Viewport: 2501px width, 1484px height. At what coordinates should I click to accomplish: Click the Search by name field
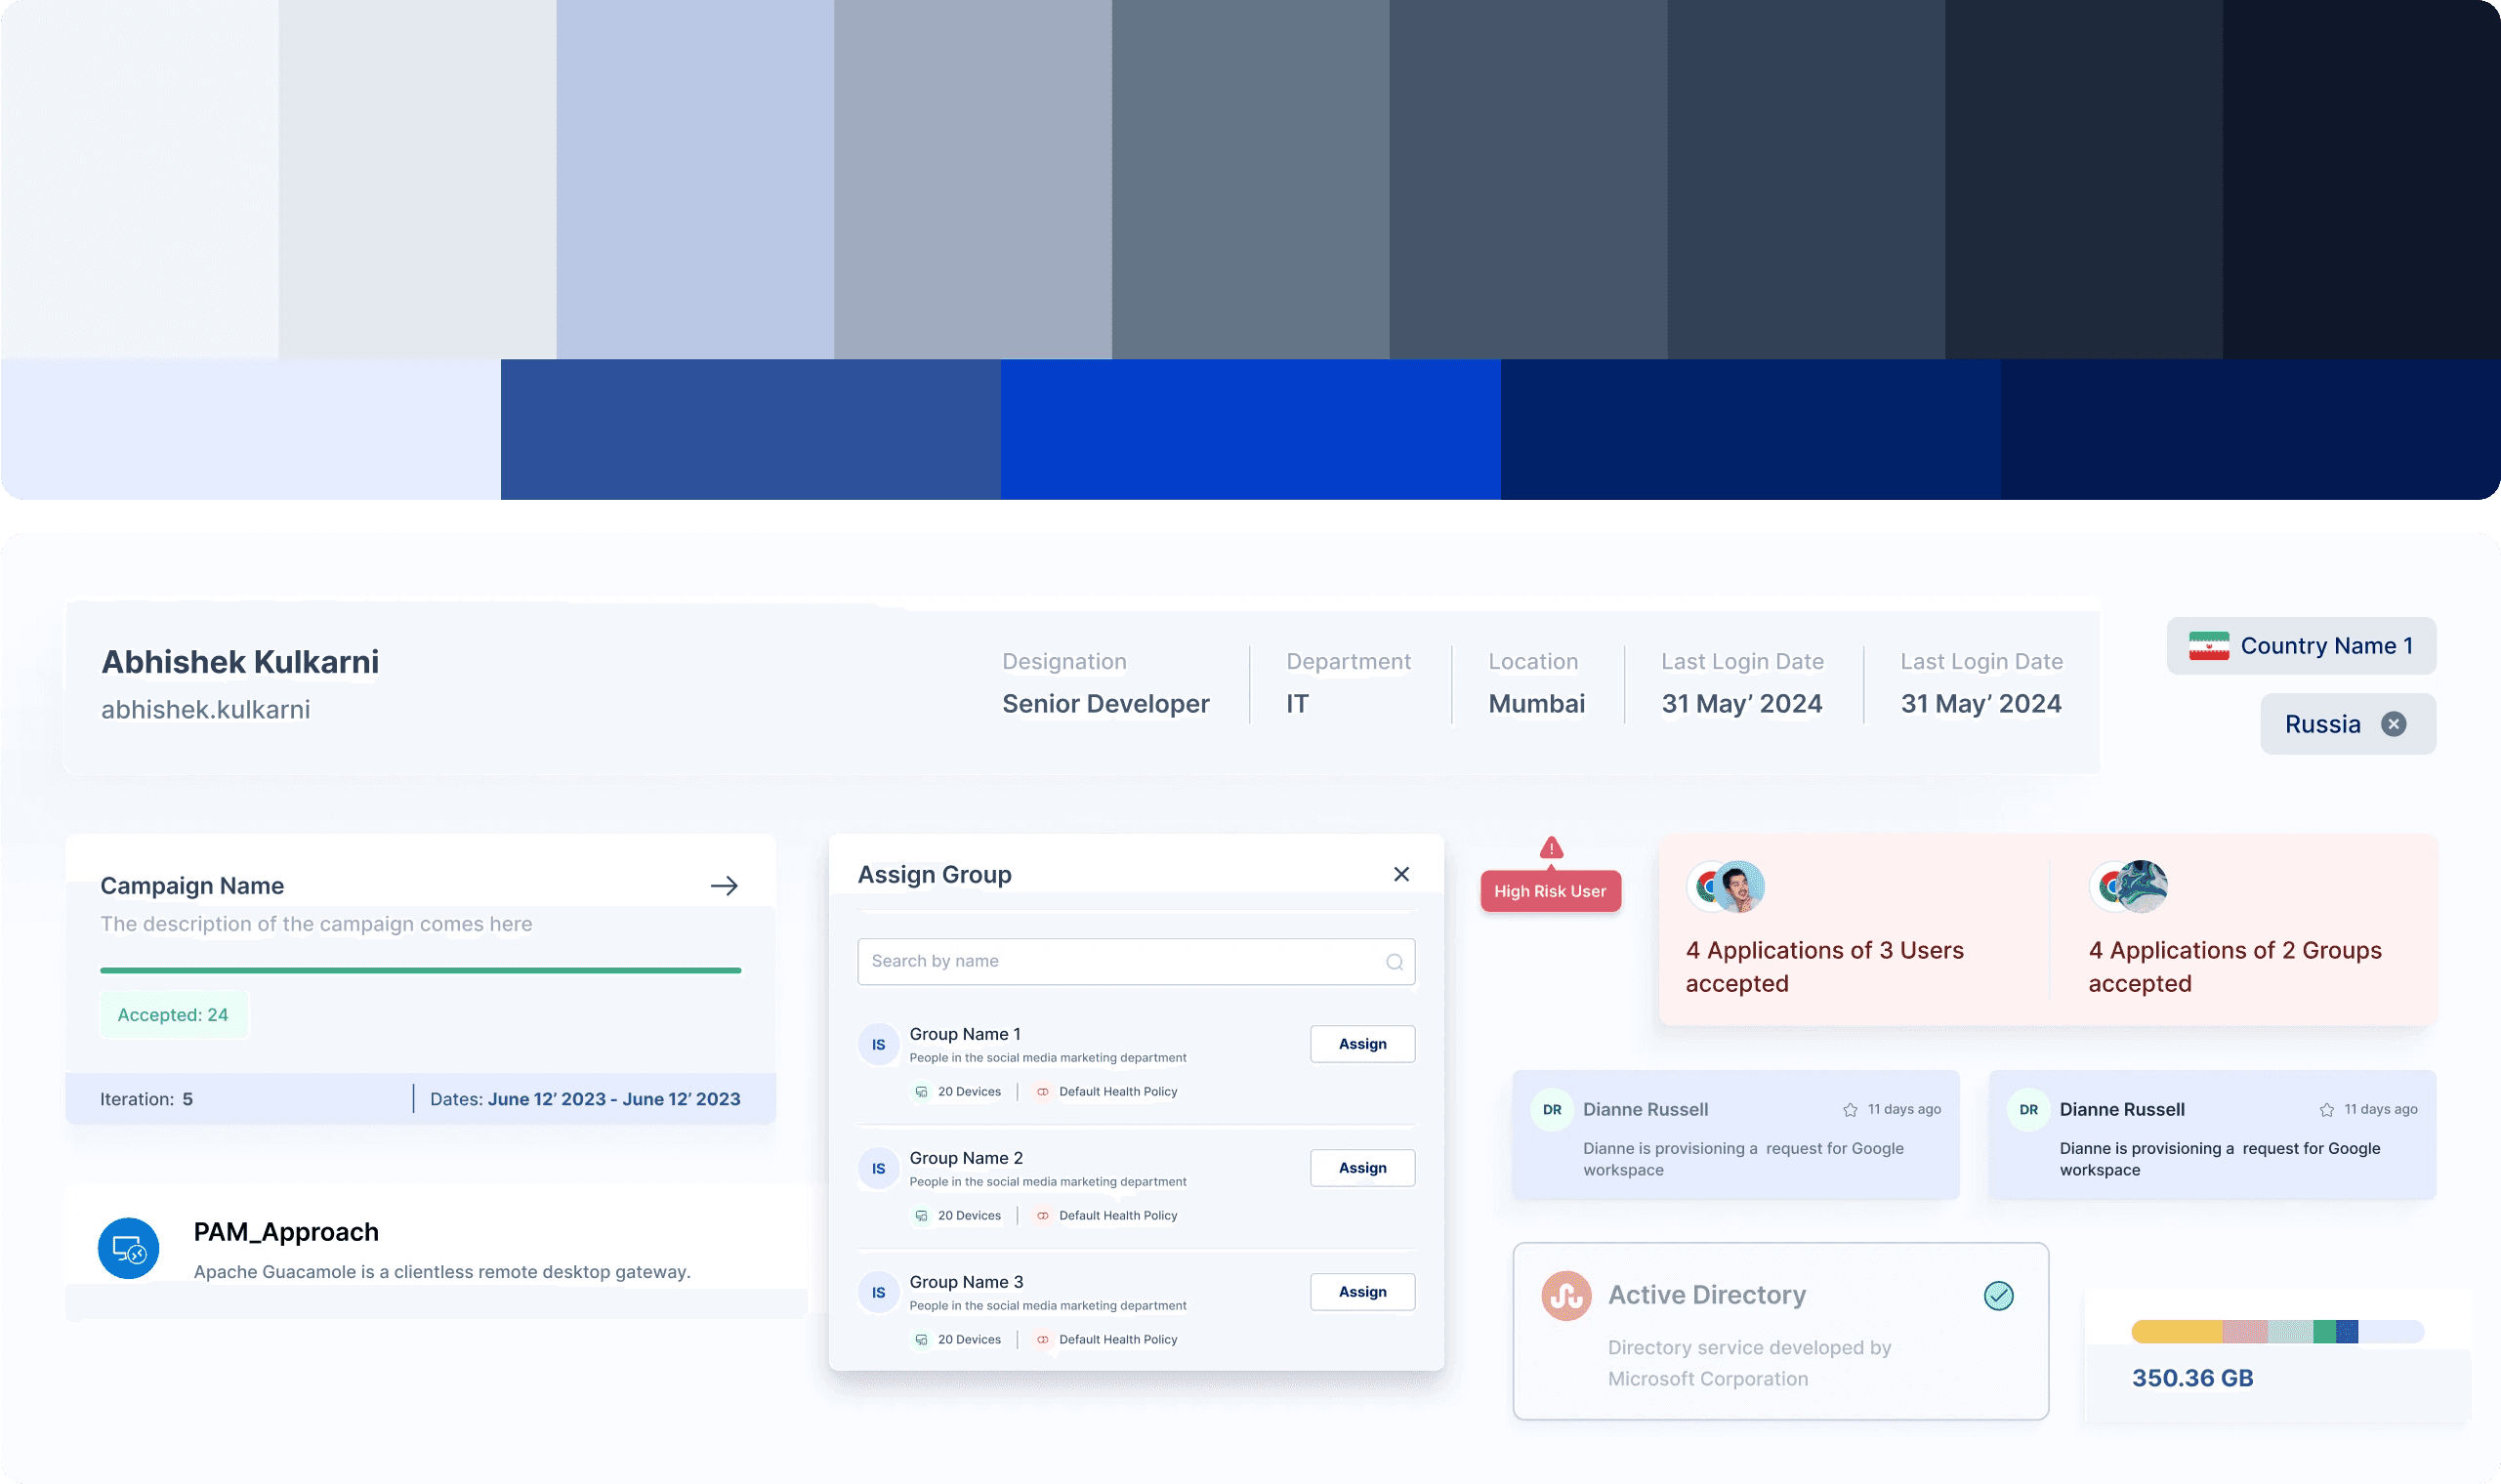pyautogui.click(x=1120, y=962)
